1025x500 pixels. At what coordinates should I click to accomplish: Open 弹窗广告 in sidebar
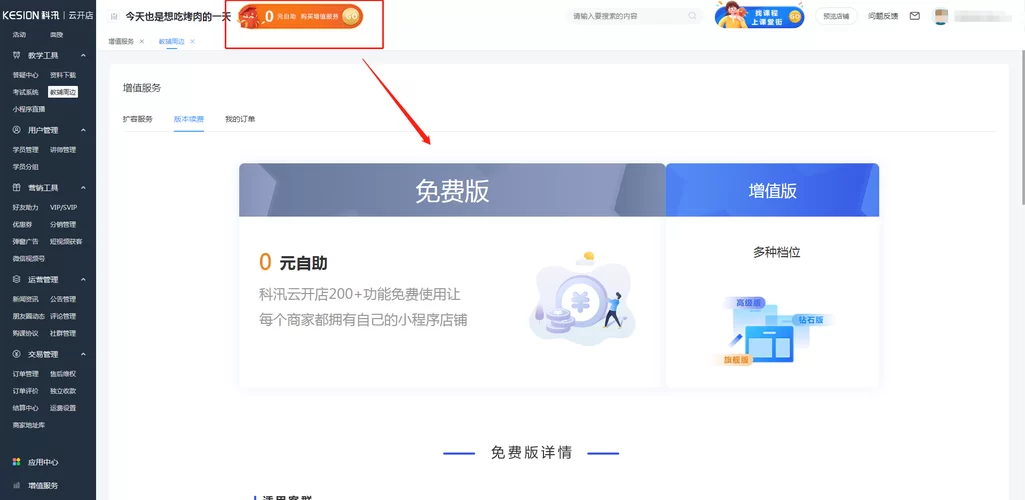25,241
